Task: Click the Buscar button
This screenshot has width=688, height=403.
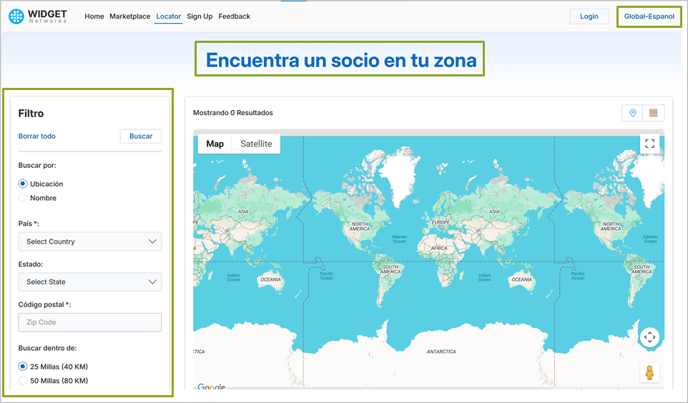Action: click(x=141, y=136)
